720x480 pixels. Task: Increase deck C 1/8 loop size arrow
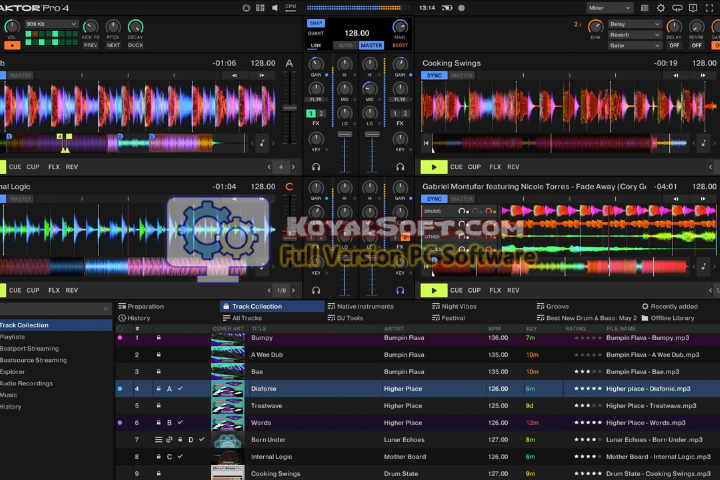tap(293, 290)
